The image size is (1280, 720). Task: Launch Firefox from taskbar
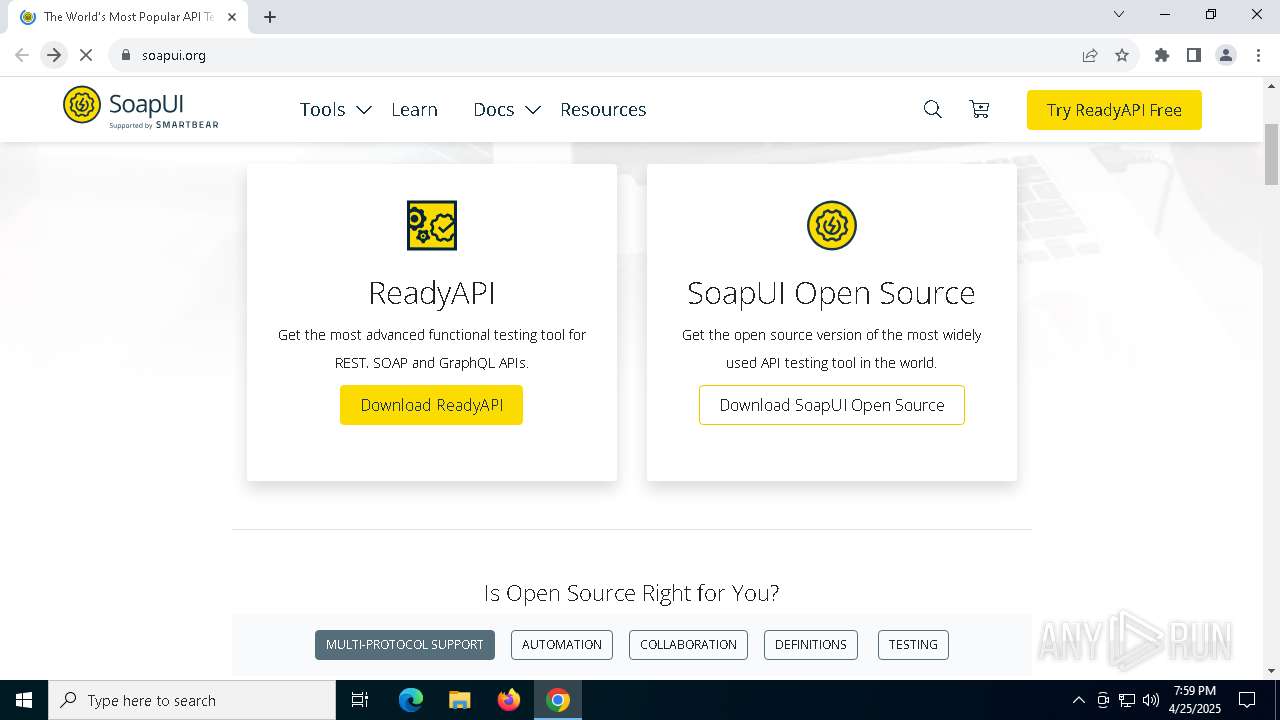[x=509, y=700]
